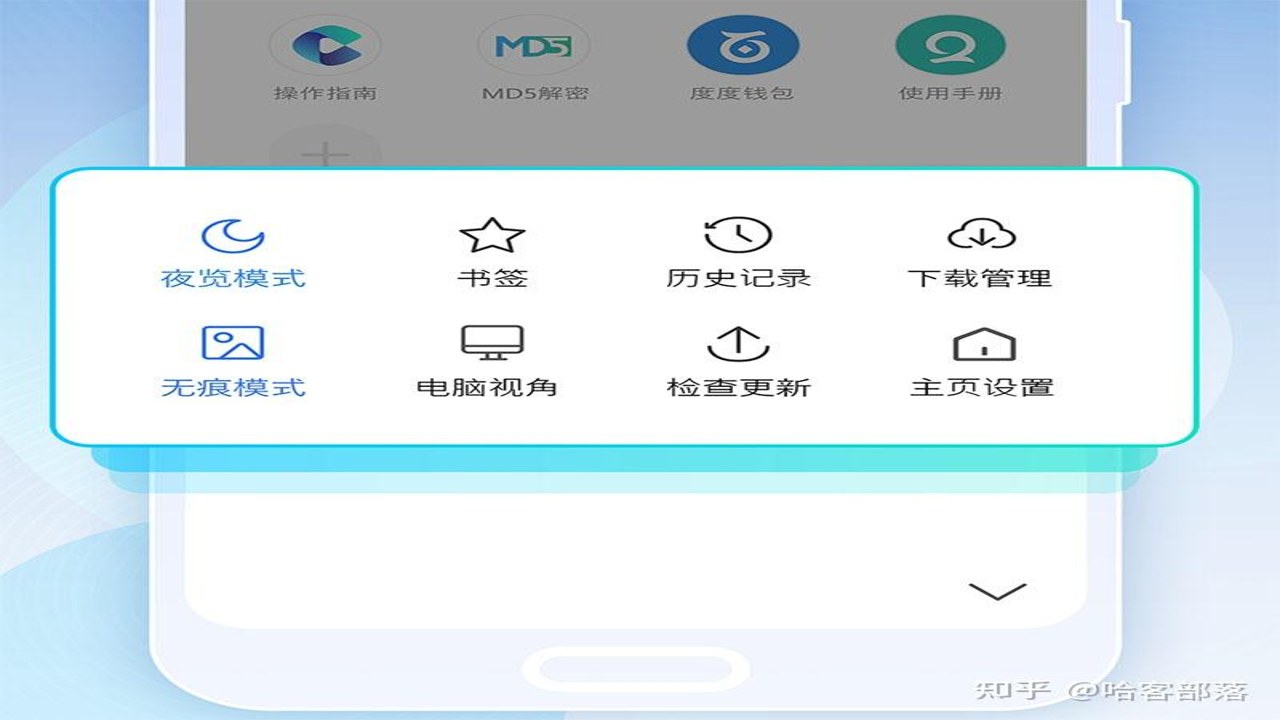1280x720 pixels.
Task: Switch to desktop view monitor icon
Action: point(492,343)
